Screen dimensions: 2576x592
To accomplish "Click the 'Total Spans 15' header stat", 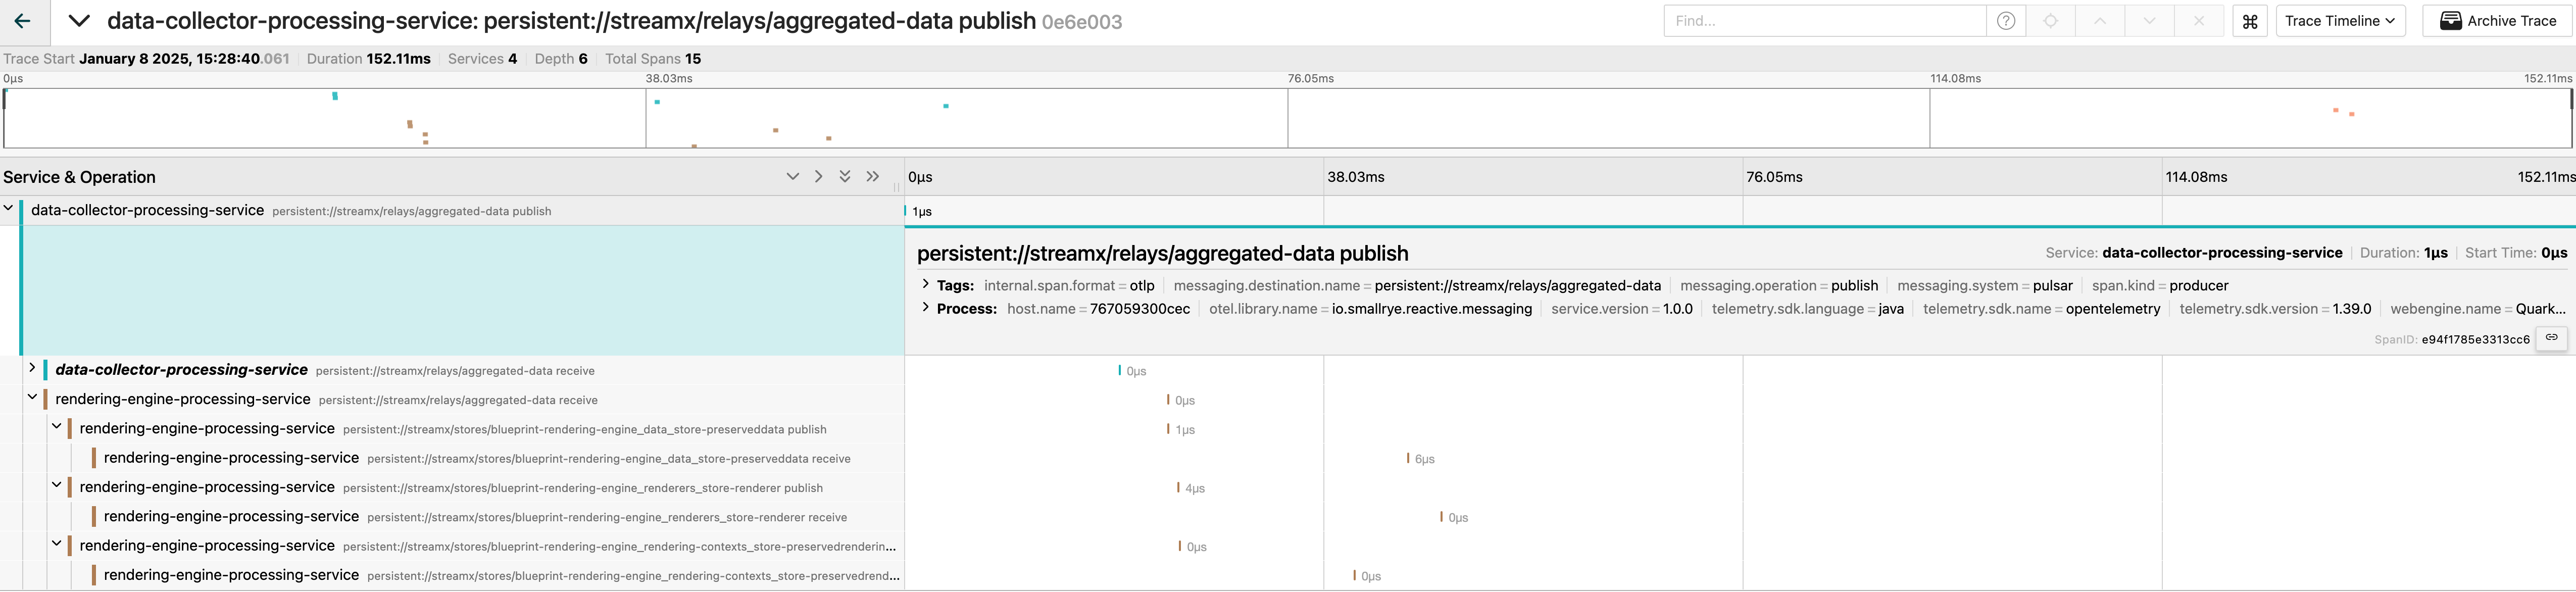I will (x=653, y=59).
